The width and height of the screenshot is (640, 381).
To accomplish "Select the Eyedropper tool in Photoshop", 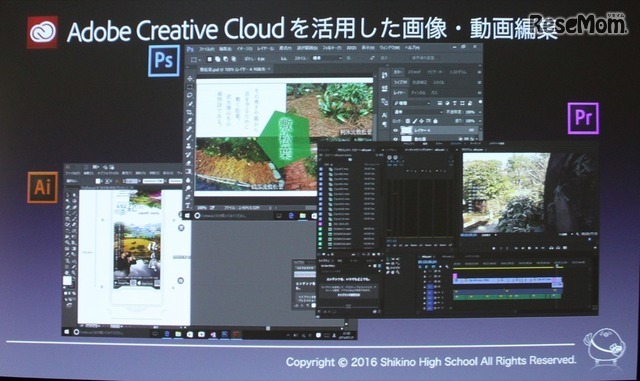I will coord(190,120).
